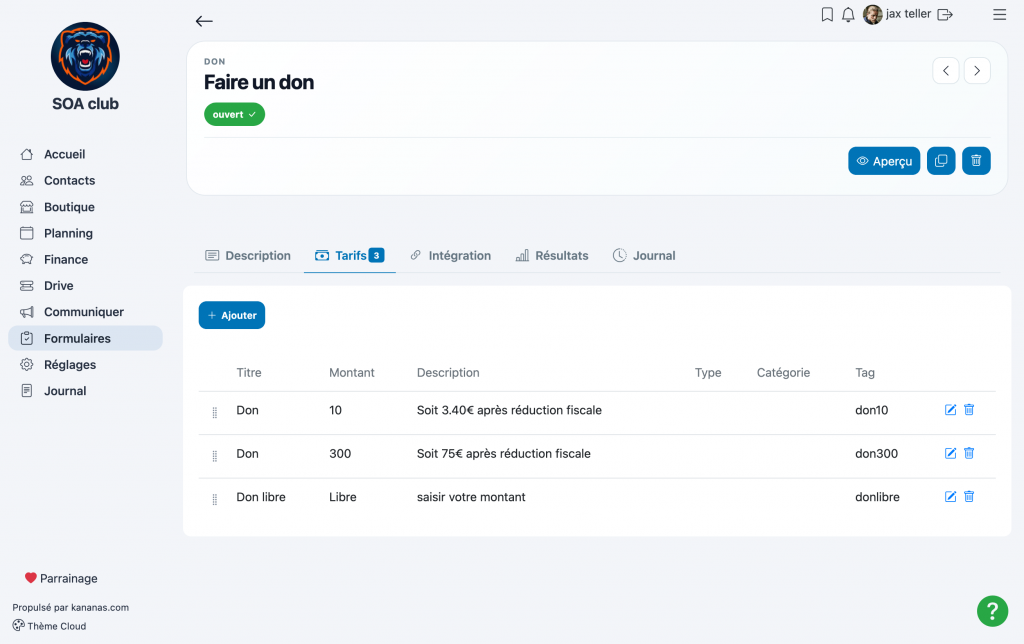Open notifications bell icon
Screen dimensions: 1024x644
tap(848, 14)
